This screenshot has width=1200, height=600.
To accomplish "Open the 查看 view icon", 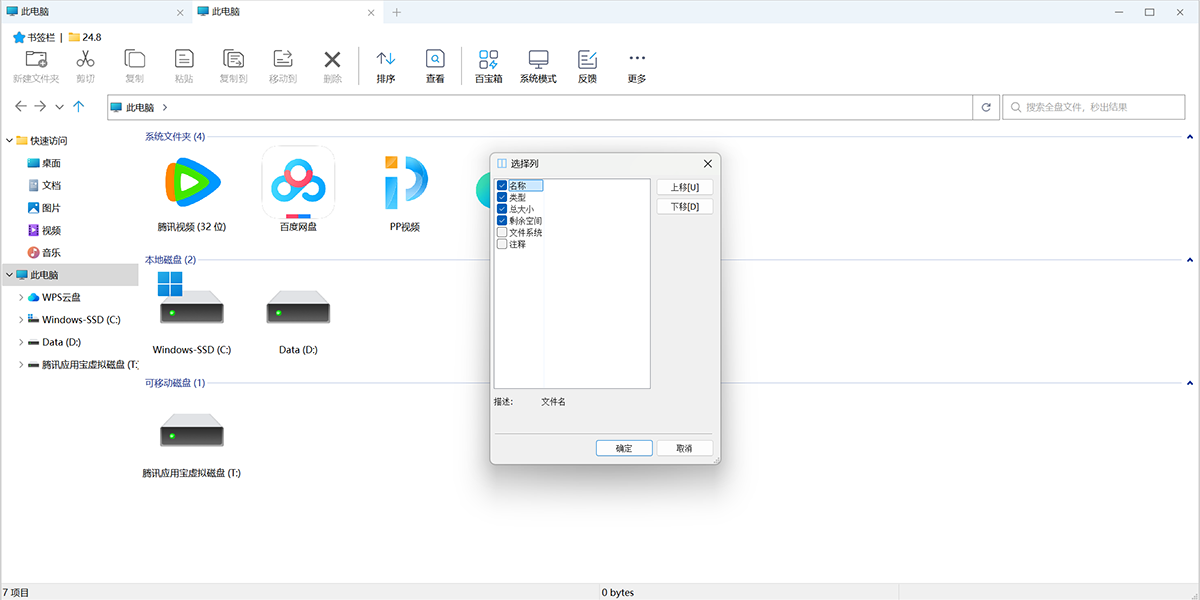I will point(435,59).
